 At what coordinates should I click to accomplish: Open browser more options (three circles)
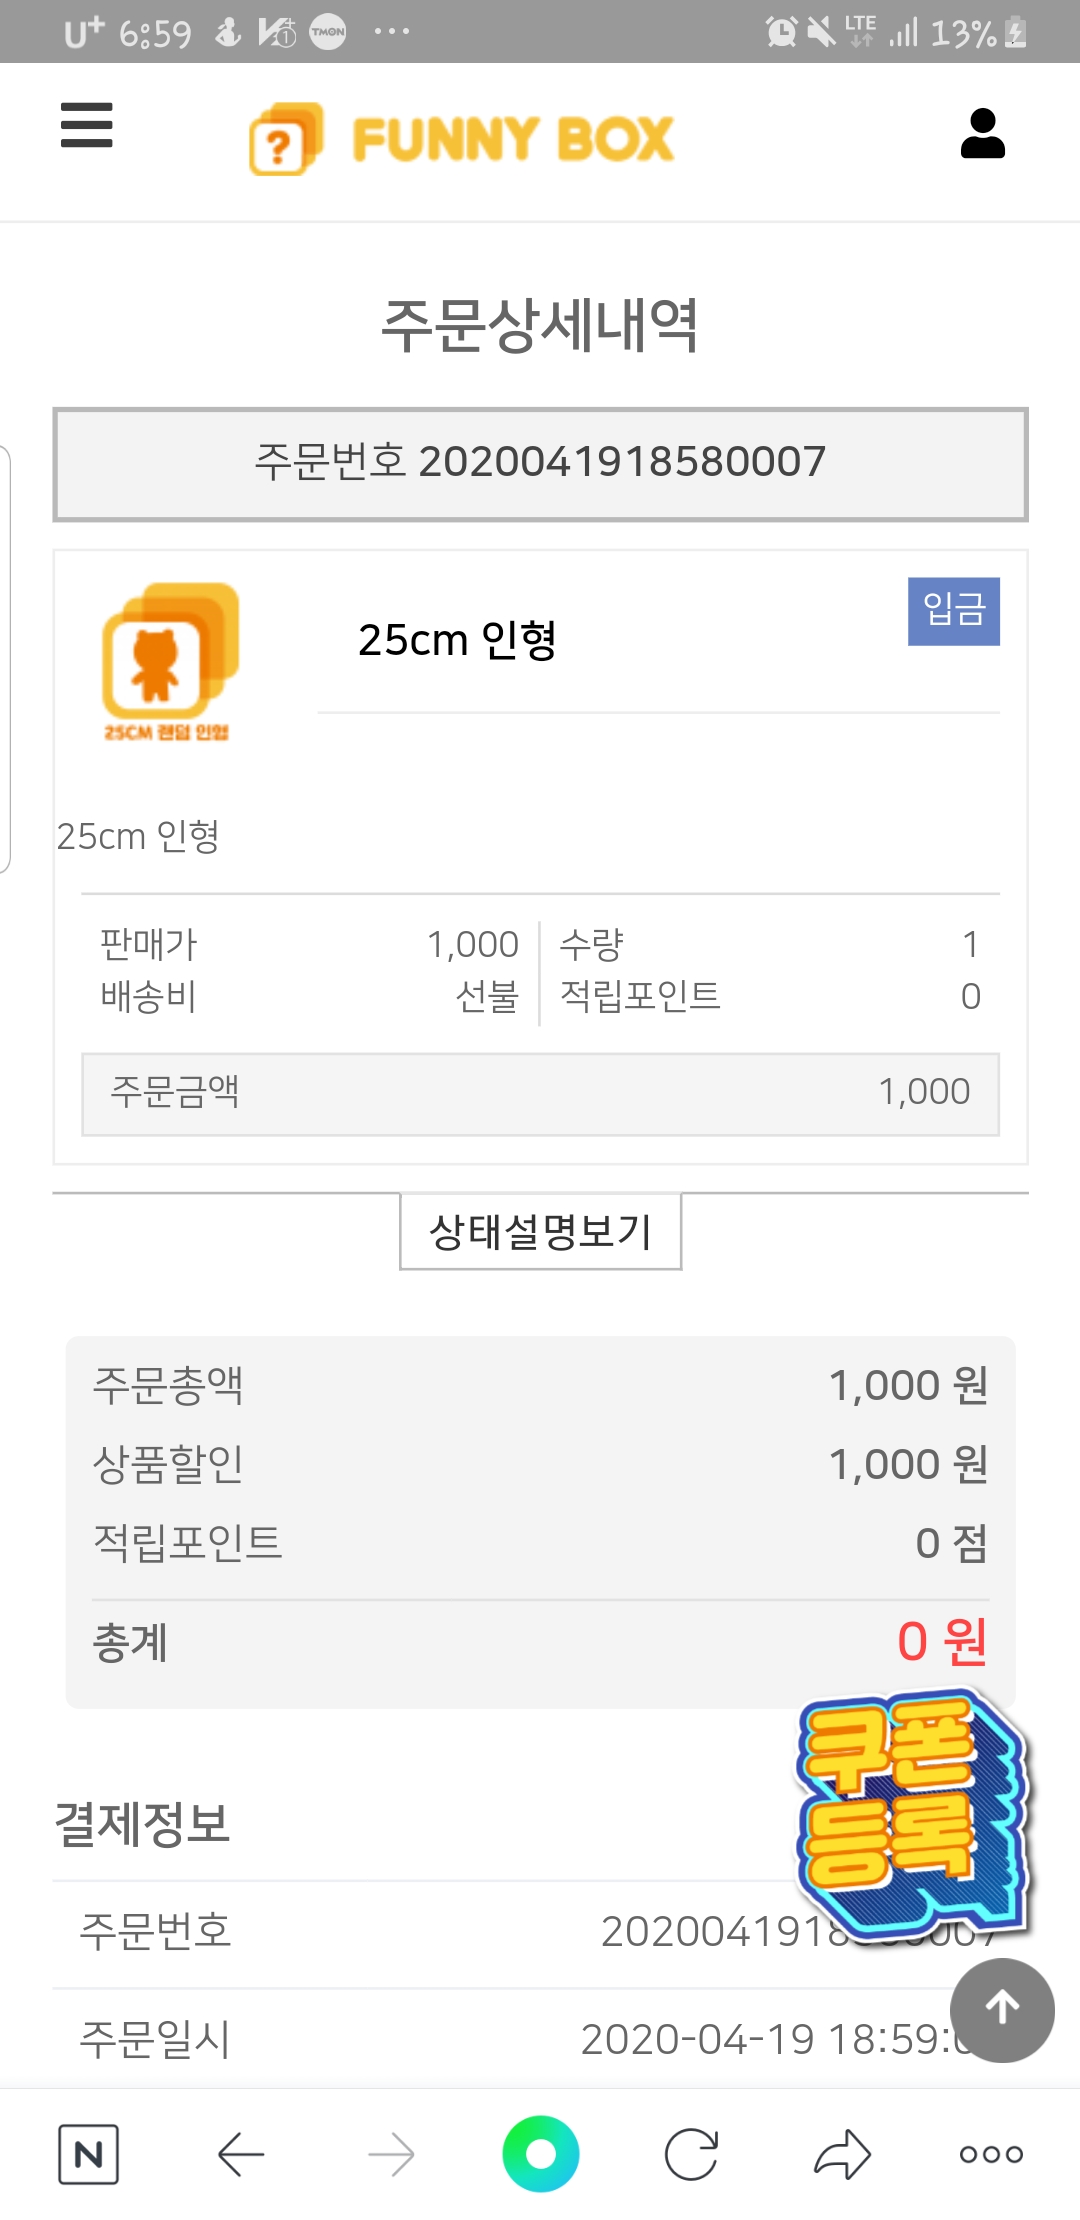point(991,2154)
